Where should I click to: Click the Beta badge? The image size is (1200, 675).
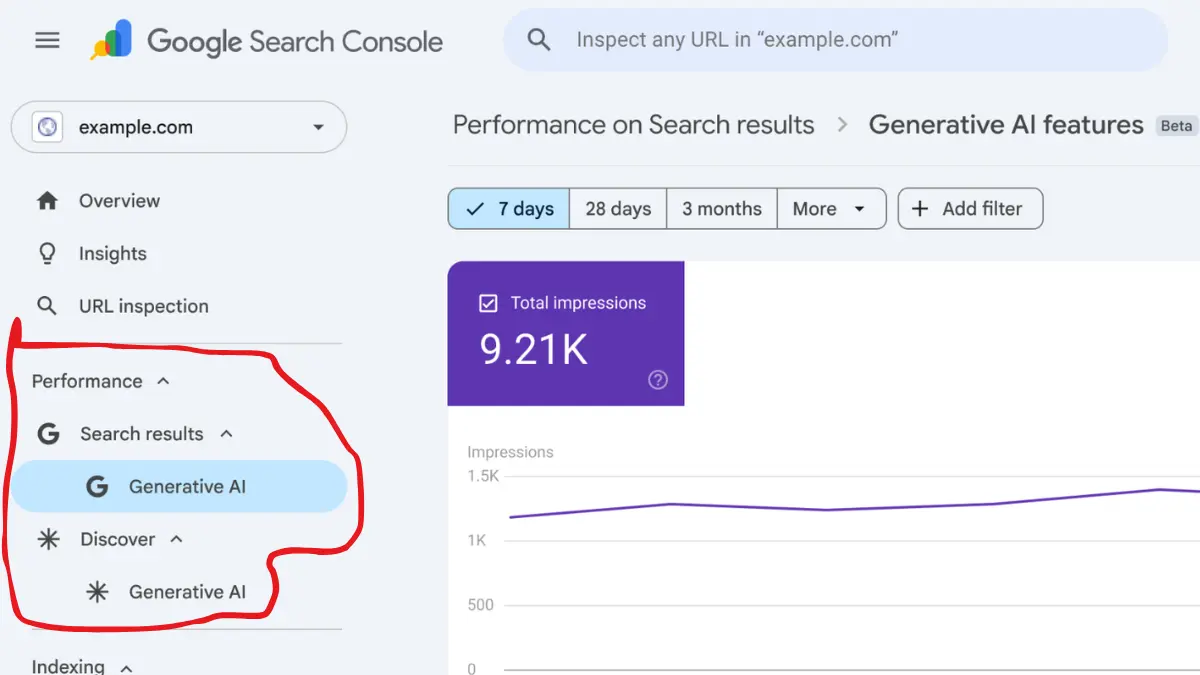1177,126
